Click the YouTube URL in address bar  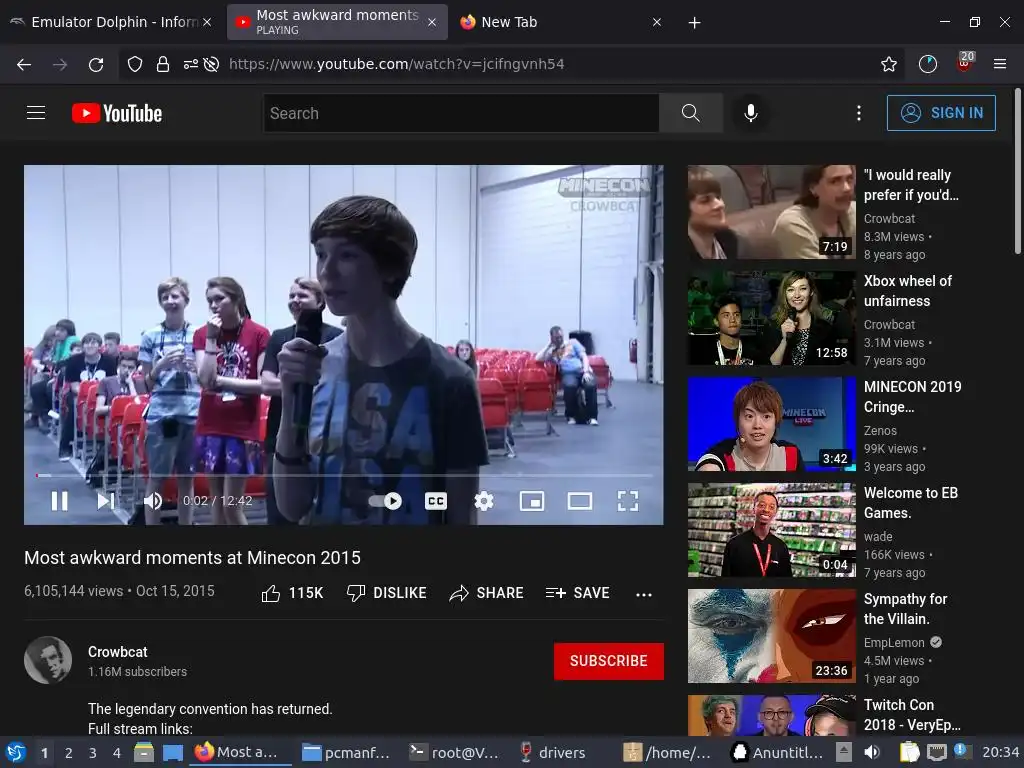pos(396,64)
